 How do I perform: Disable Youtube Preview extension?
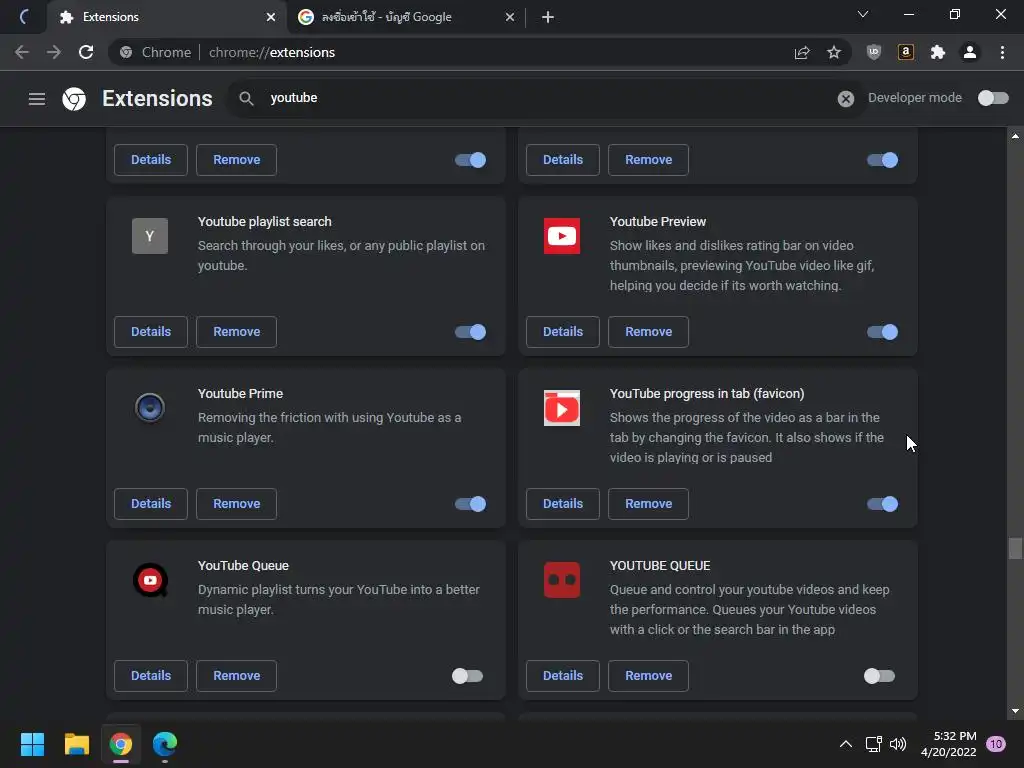point(882,332)
